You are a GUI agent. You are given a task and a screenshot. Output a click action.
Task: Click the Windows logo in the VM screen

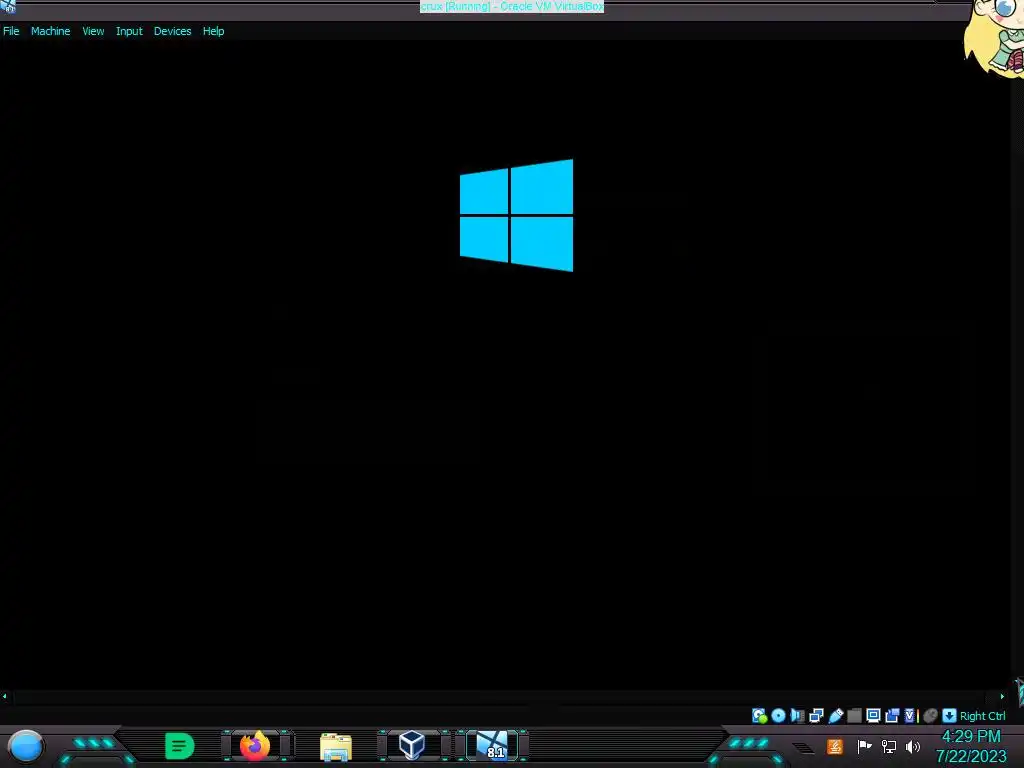(x=517, y=215)
